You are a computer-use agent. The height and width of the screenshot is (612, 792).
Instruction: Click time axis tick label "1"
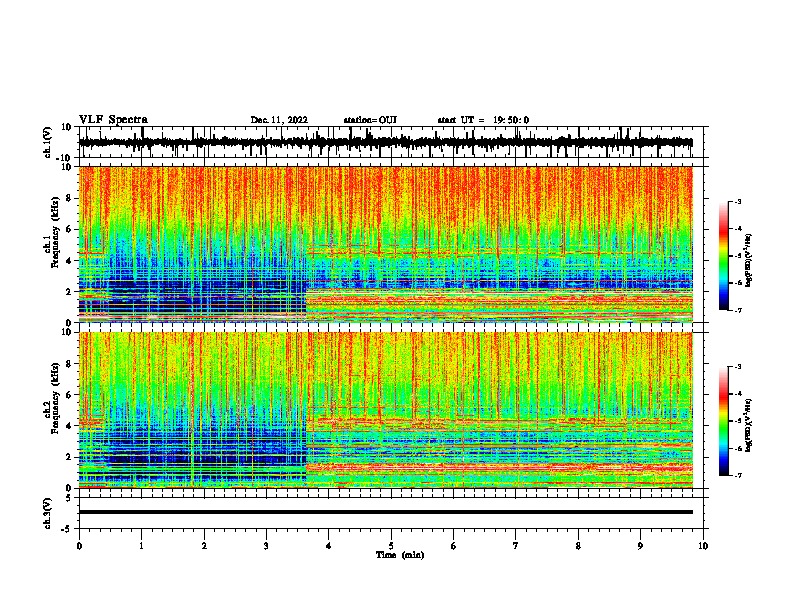pyautogui.click(x=141, y=546)
